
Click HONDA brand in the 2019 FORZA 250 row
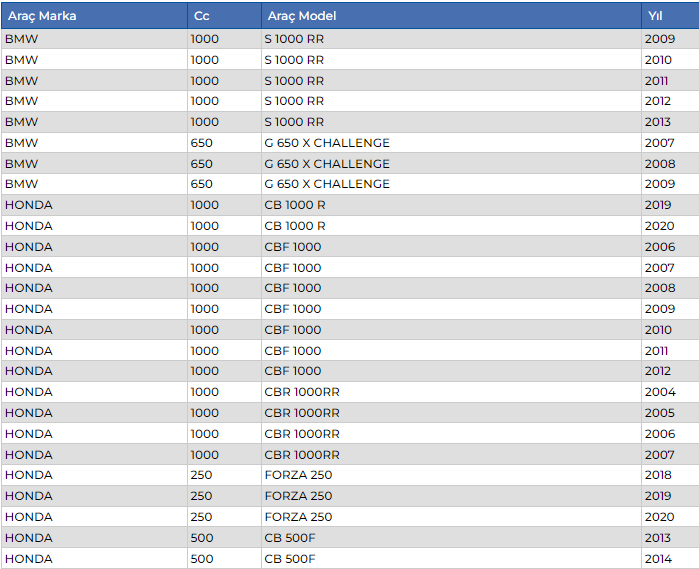point(29,496)
